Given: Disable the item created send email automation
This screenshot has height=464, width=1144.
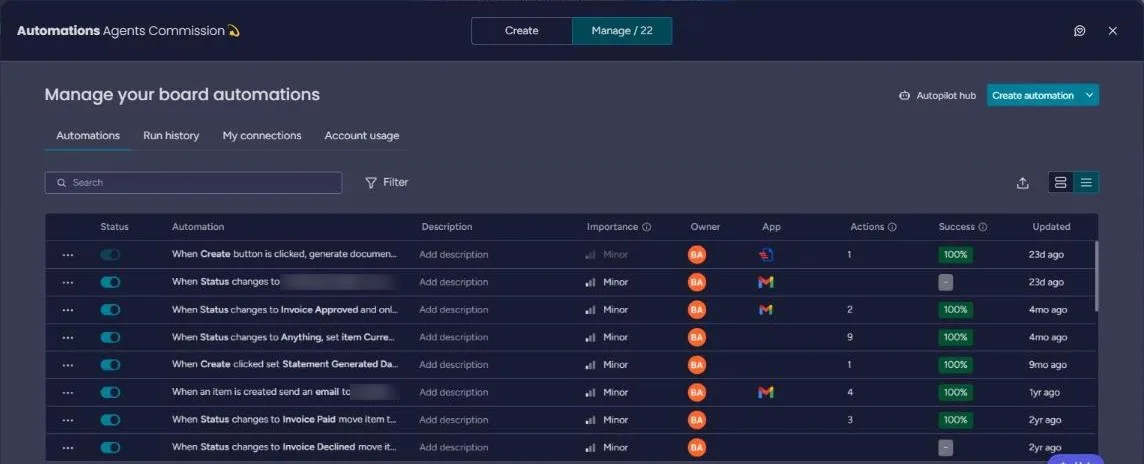Looking at the screenshot, I should coord(110,393).
